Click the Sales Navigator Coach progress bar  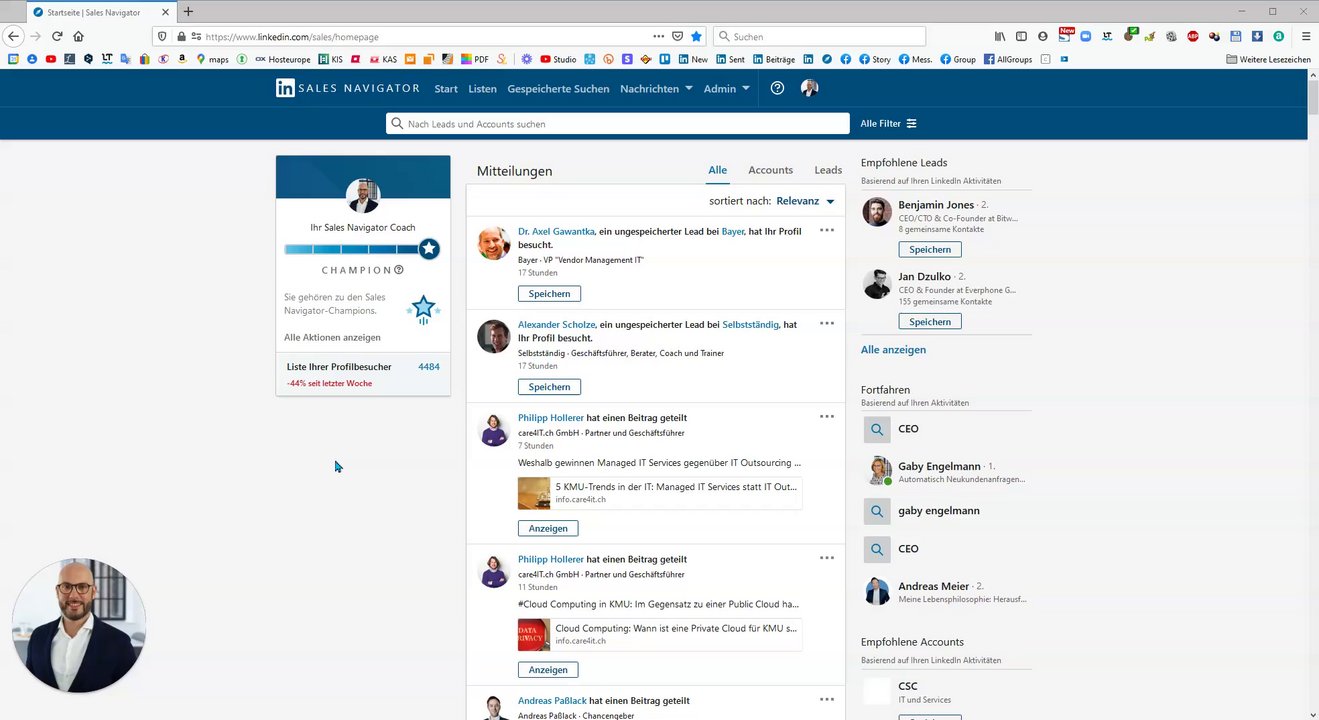point(361,249)
